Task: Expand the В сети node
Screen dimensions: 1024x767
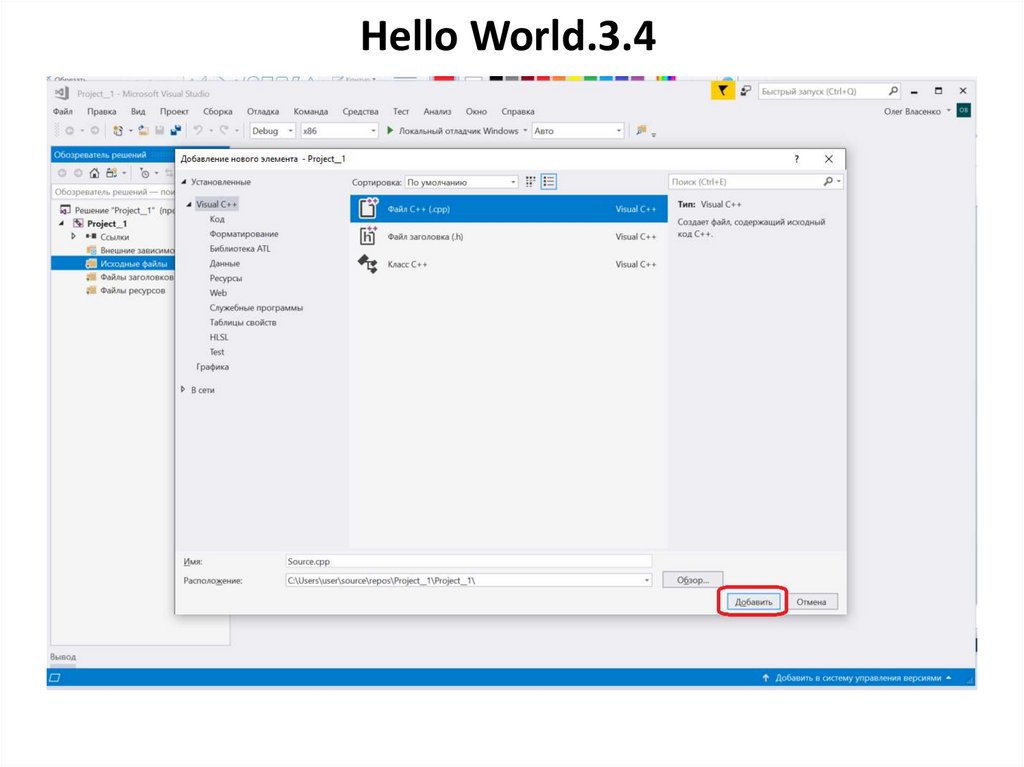Action: (183, 389)
